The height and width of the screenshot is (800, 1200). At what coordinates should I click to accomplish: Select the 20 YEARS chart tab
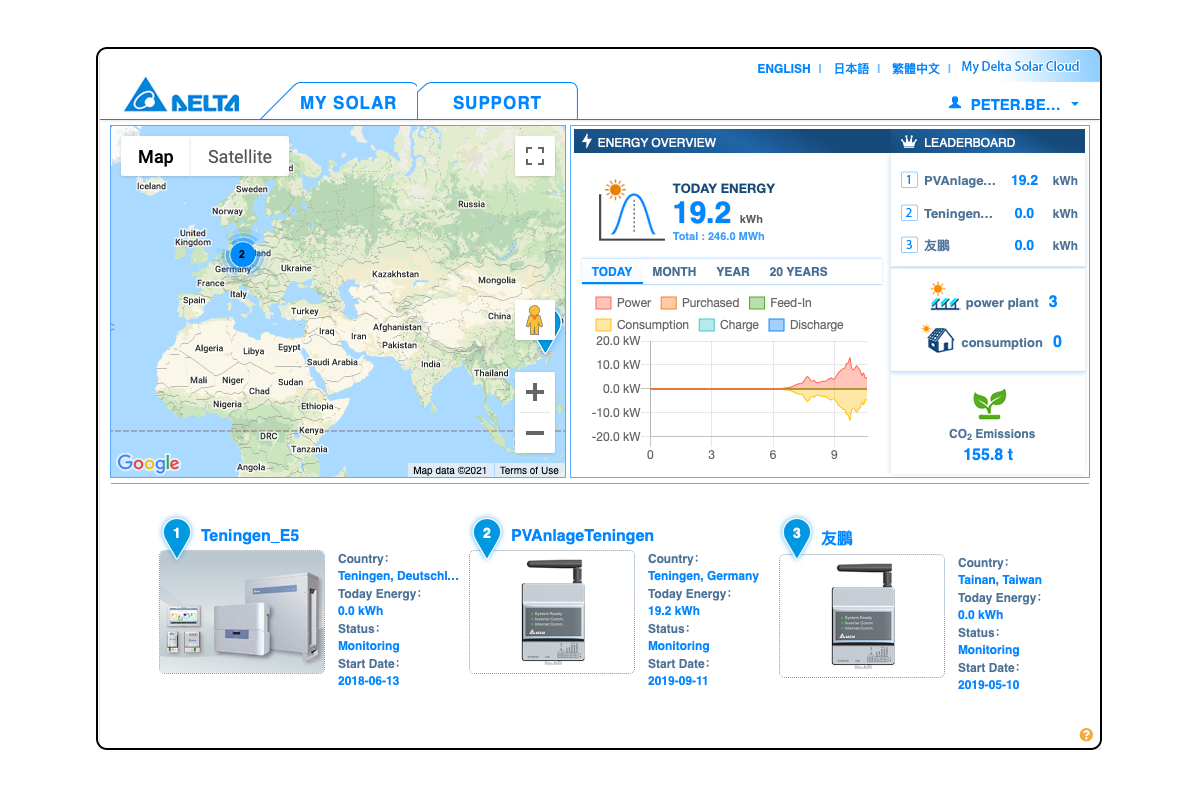(x=798, y=272)
